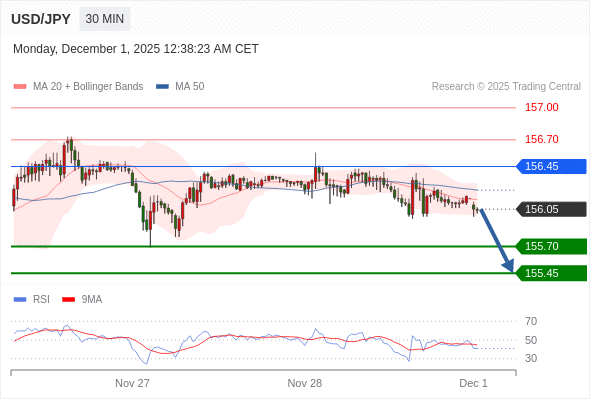Click the 156.70 resistance price label

541,139
